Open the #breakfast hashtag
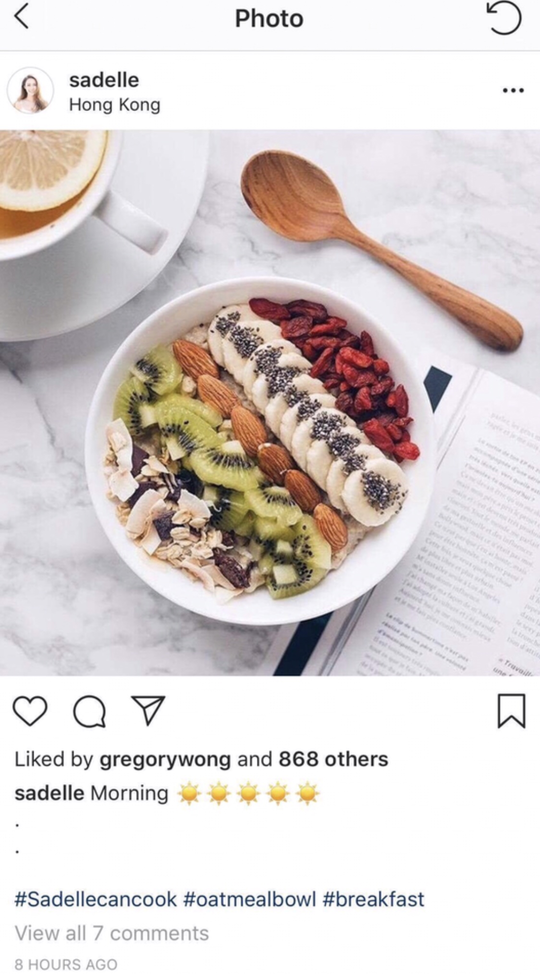This screenshot has width=540, height=974. [373, 899]
